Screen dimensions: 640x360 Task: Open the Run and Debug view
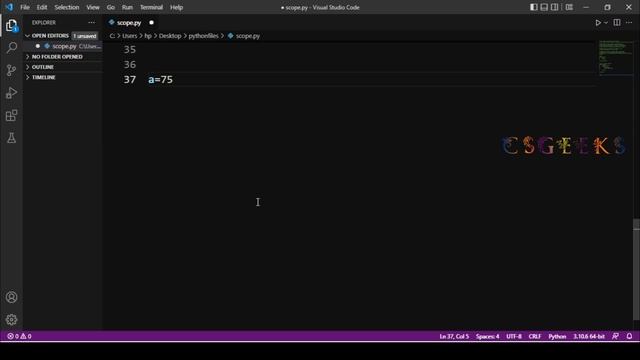[11, 93]
